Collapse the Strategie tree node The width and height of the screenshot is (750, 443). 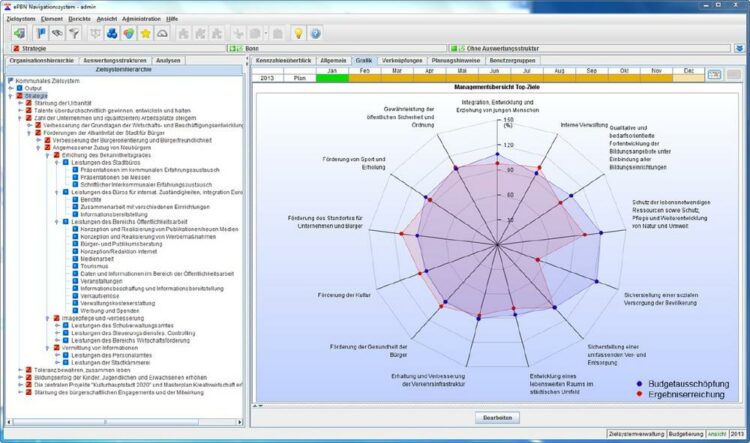(12, 95)
